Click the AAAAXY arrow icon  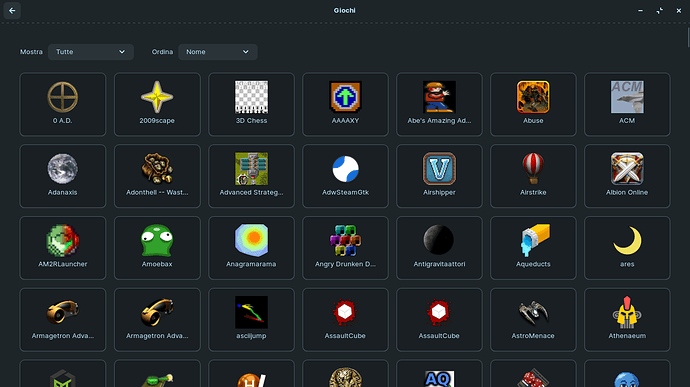[x=345, y=97]
